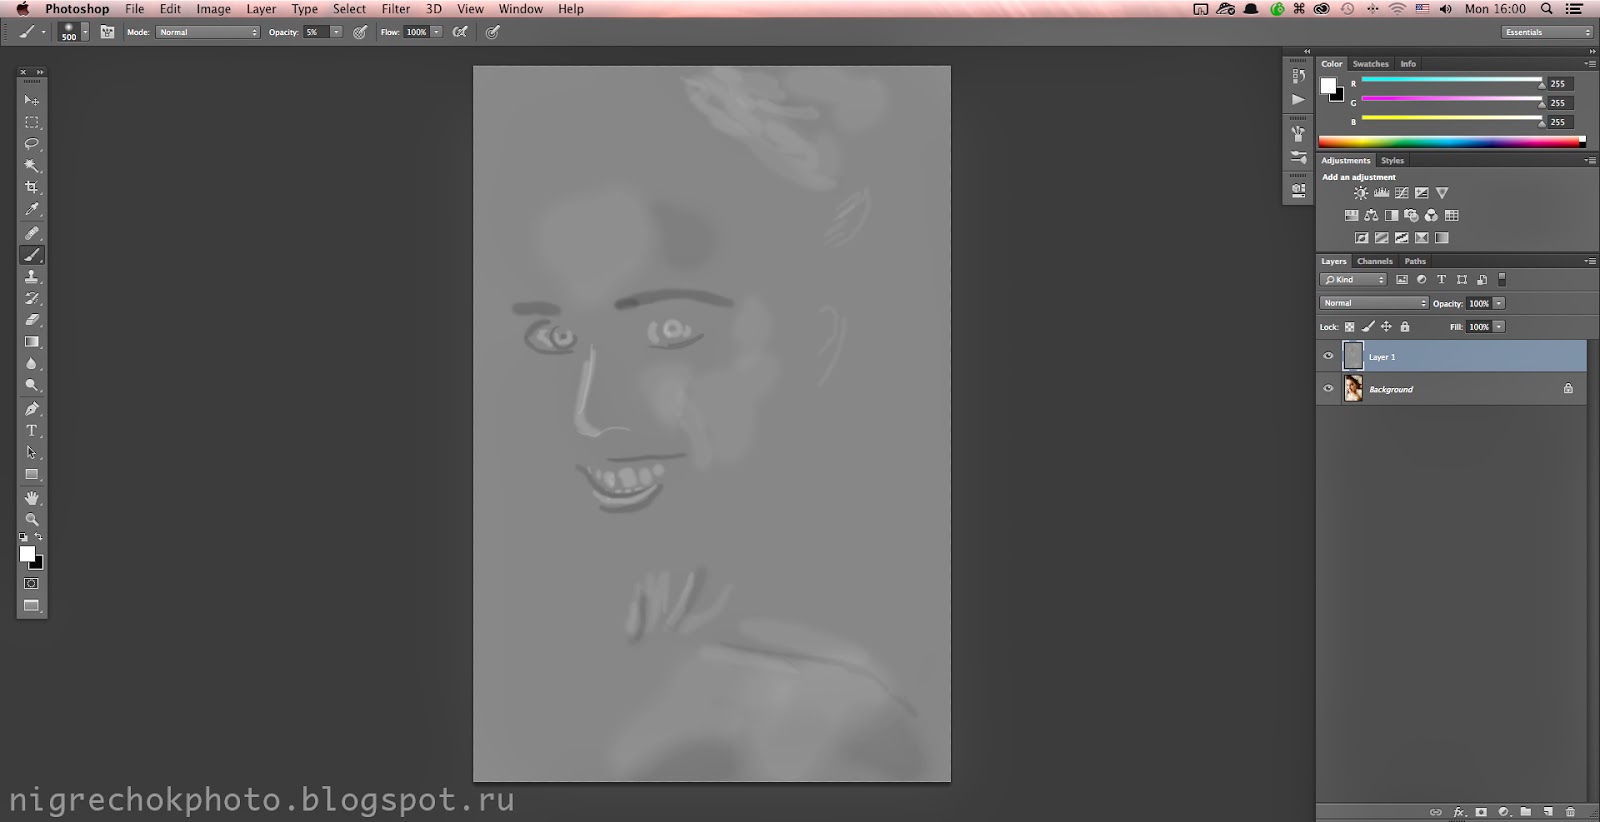Add a layer mask
The width and height of the screenshot is (1600, 822).
1481,812
